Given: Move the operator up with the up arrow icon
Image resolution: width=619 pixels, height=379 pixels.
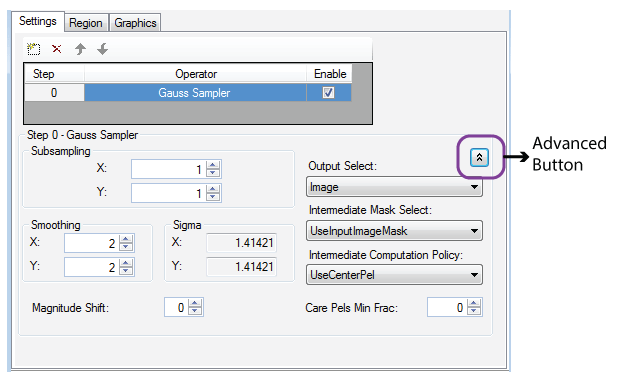Looking at the screenshot, I should 80,49.
